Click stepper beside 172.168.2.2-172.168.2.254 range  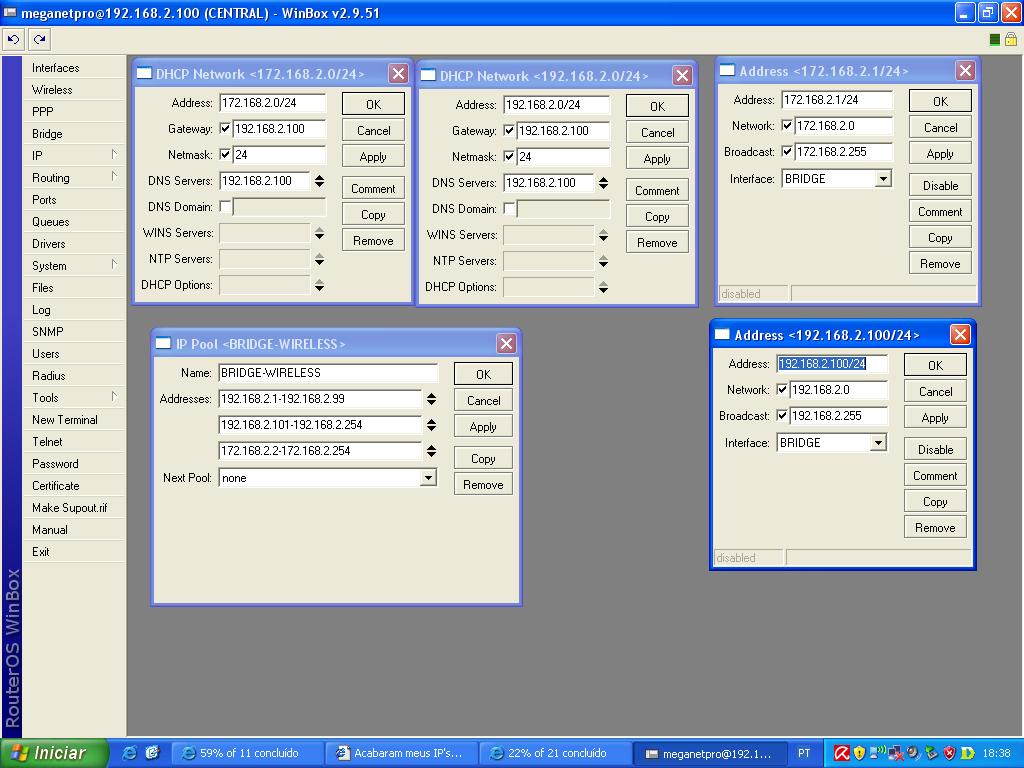432,451
